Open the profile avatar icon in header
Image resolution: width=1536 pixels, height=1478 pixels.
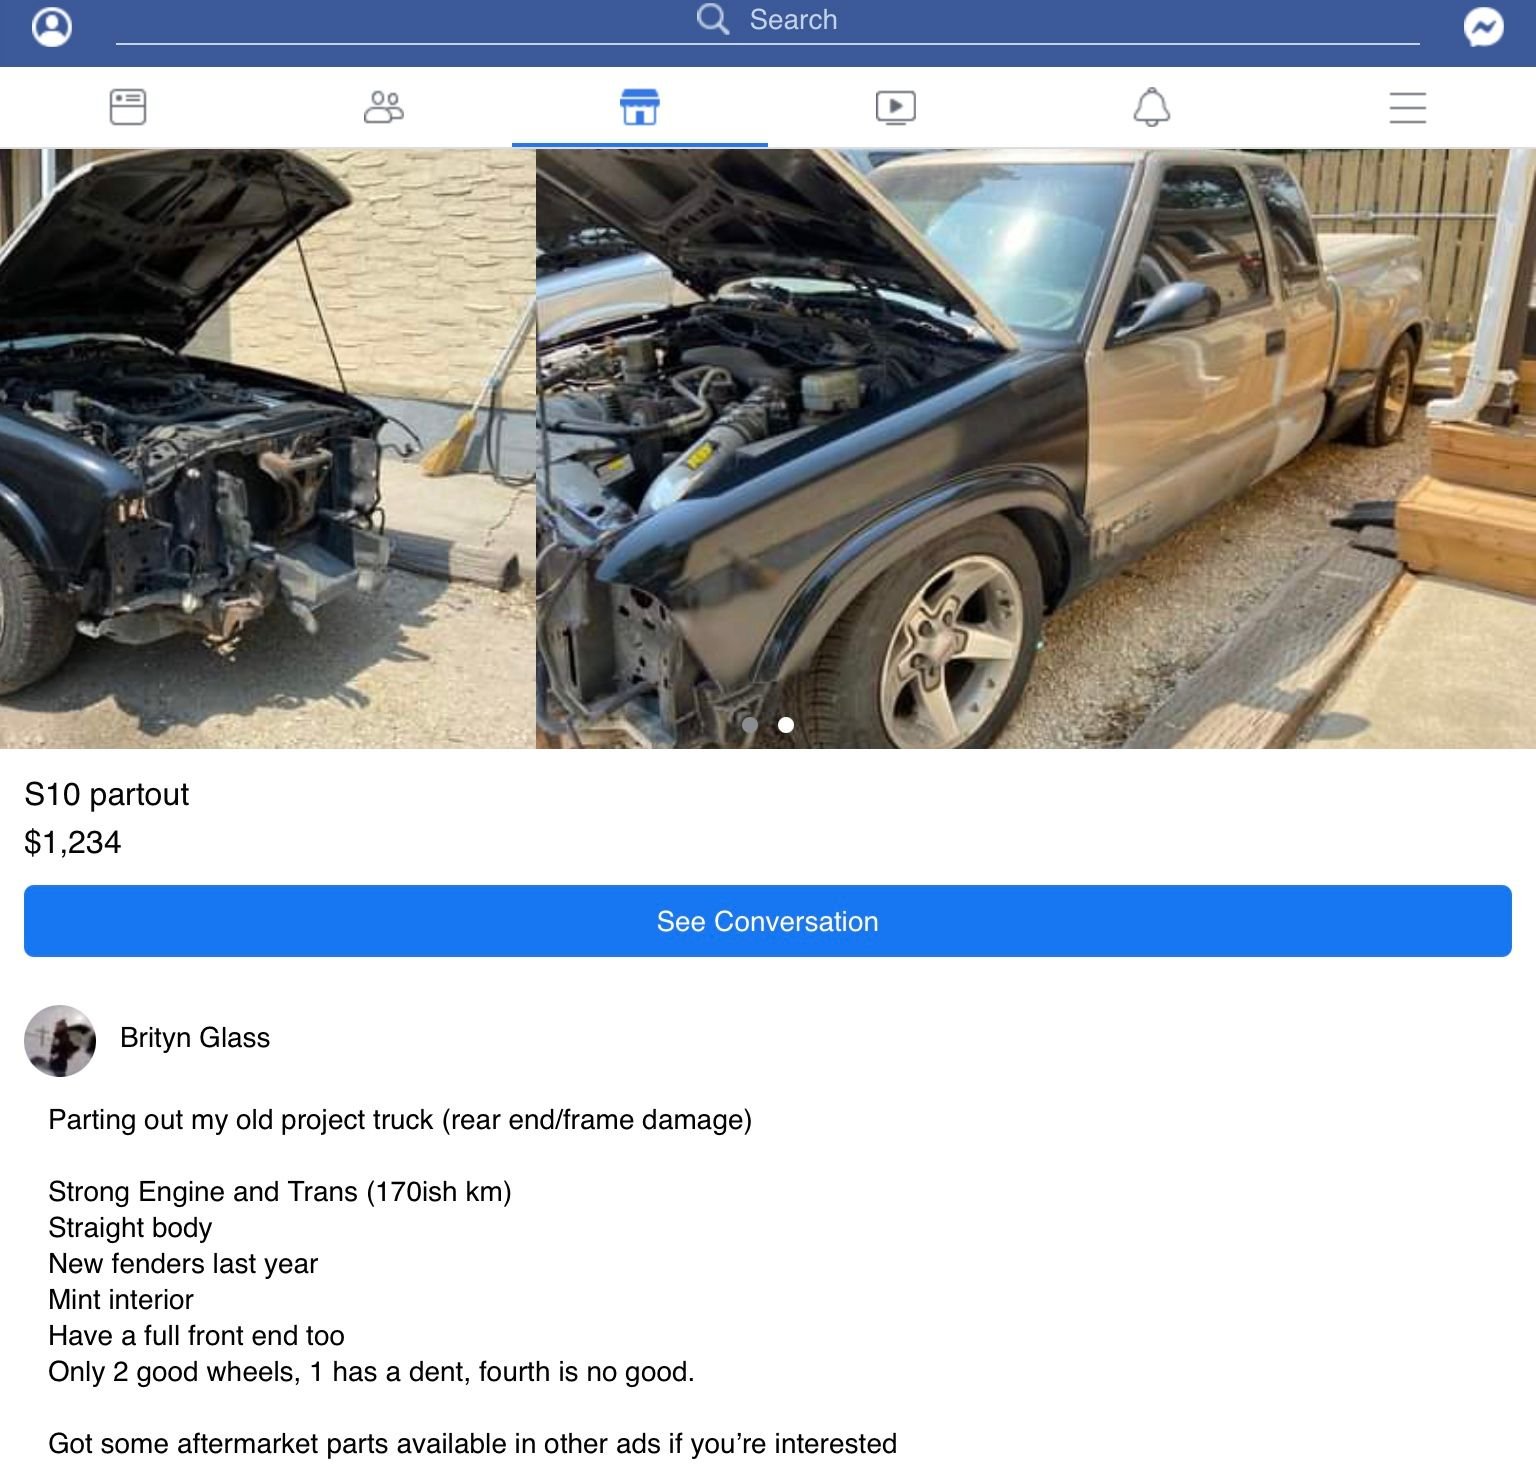52,27
